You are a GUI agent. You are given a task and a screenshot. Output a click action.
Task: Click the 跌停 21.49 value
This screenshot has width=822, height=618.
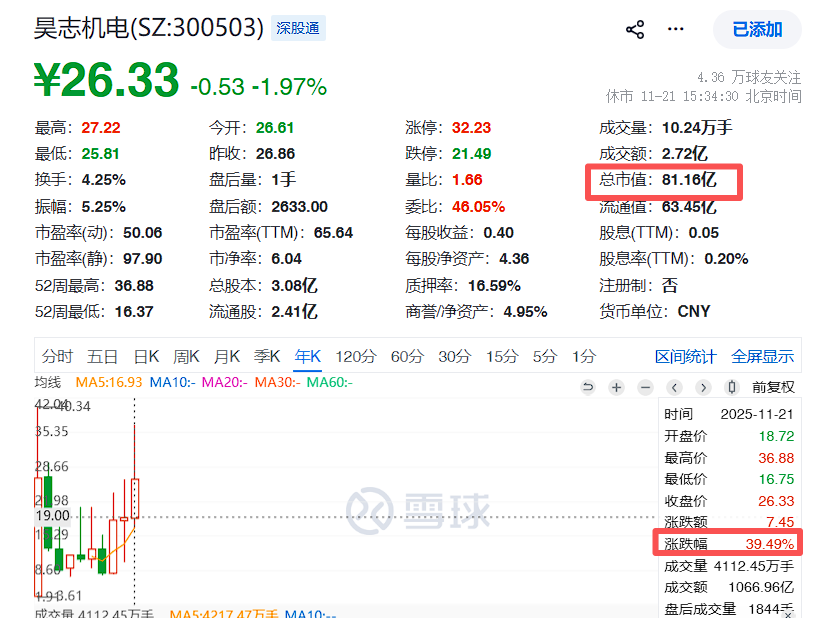point(471,154)
